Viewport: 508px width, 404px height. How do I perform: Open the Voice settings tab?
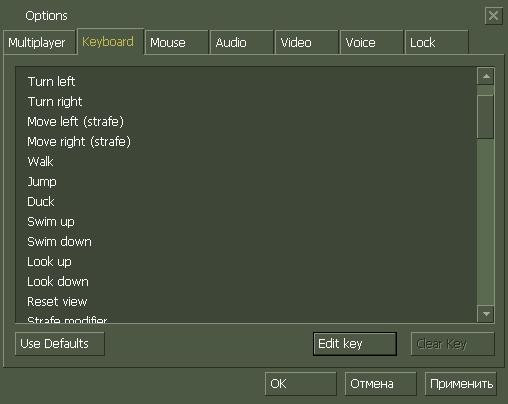point(372,42)
